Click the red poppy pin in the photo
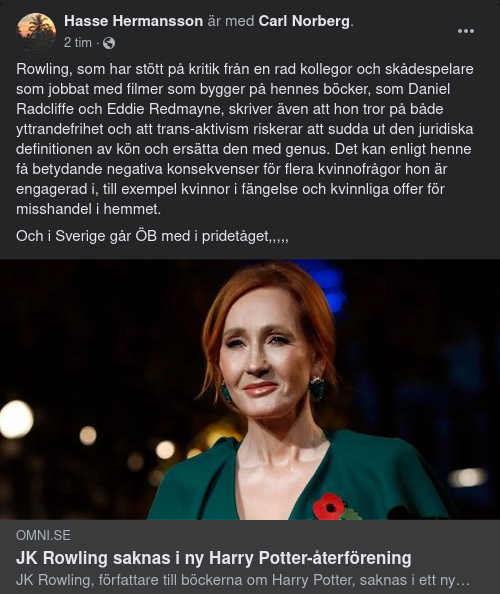 (x=329, y=506)
